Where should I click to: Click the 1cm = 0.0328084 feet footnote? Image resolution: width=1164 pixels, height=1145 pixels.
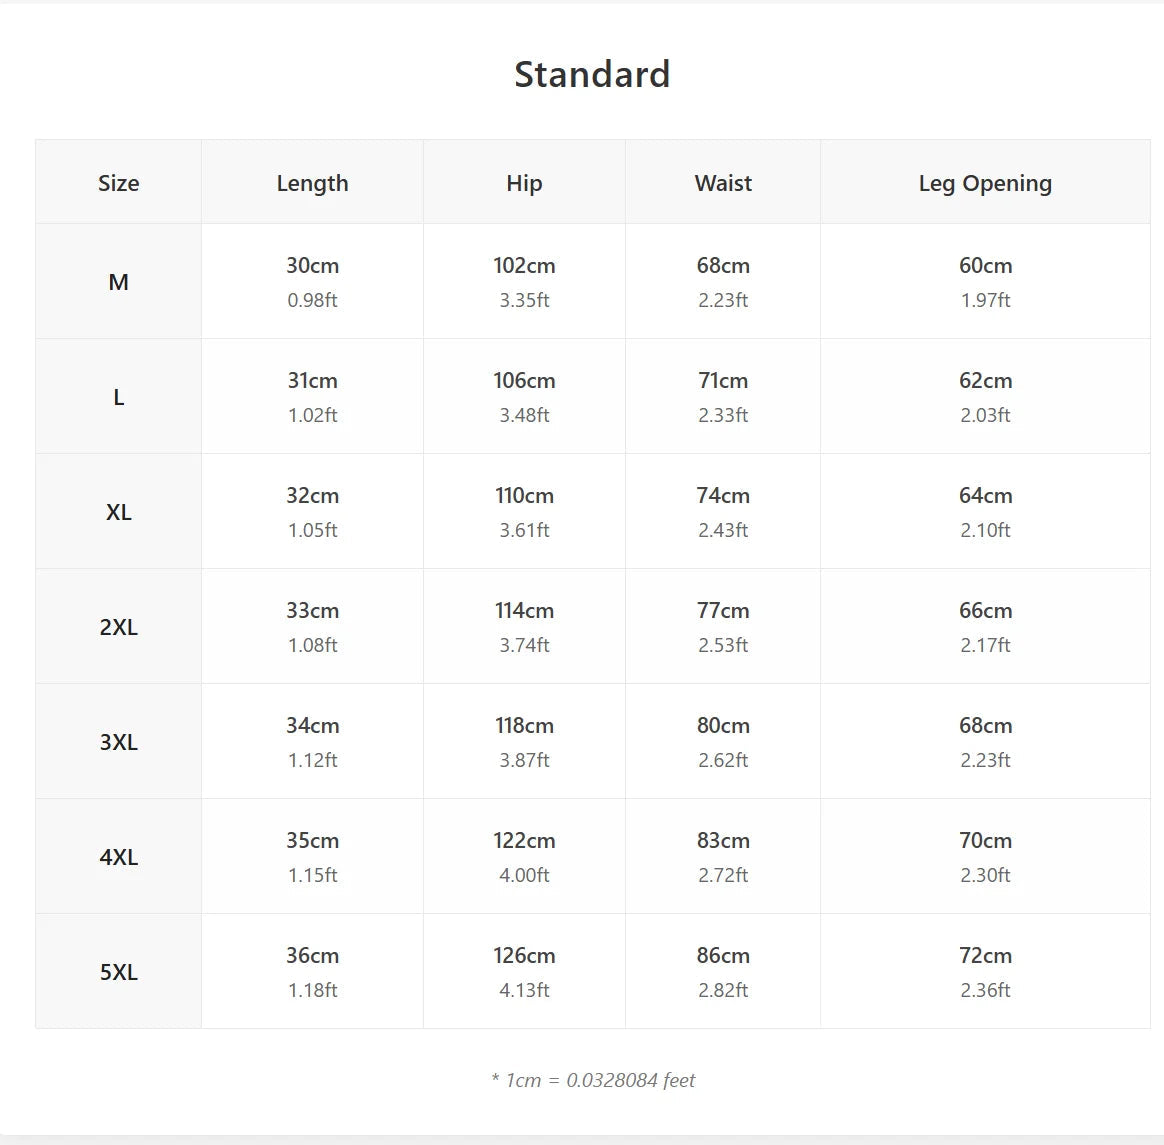tap(593, 1080)
